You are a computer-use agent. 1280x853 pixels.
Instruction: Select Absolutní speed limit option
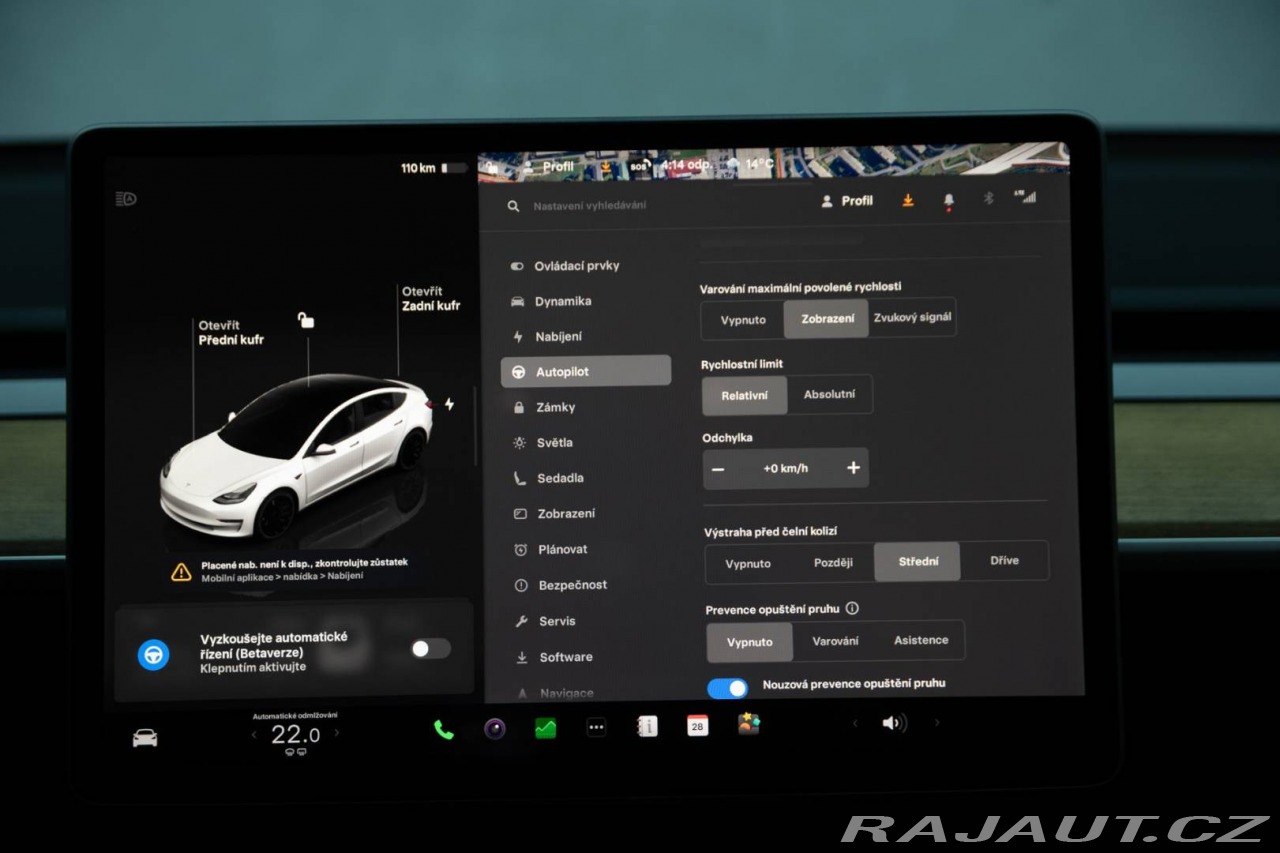click(829, 394)
